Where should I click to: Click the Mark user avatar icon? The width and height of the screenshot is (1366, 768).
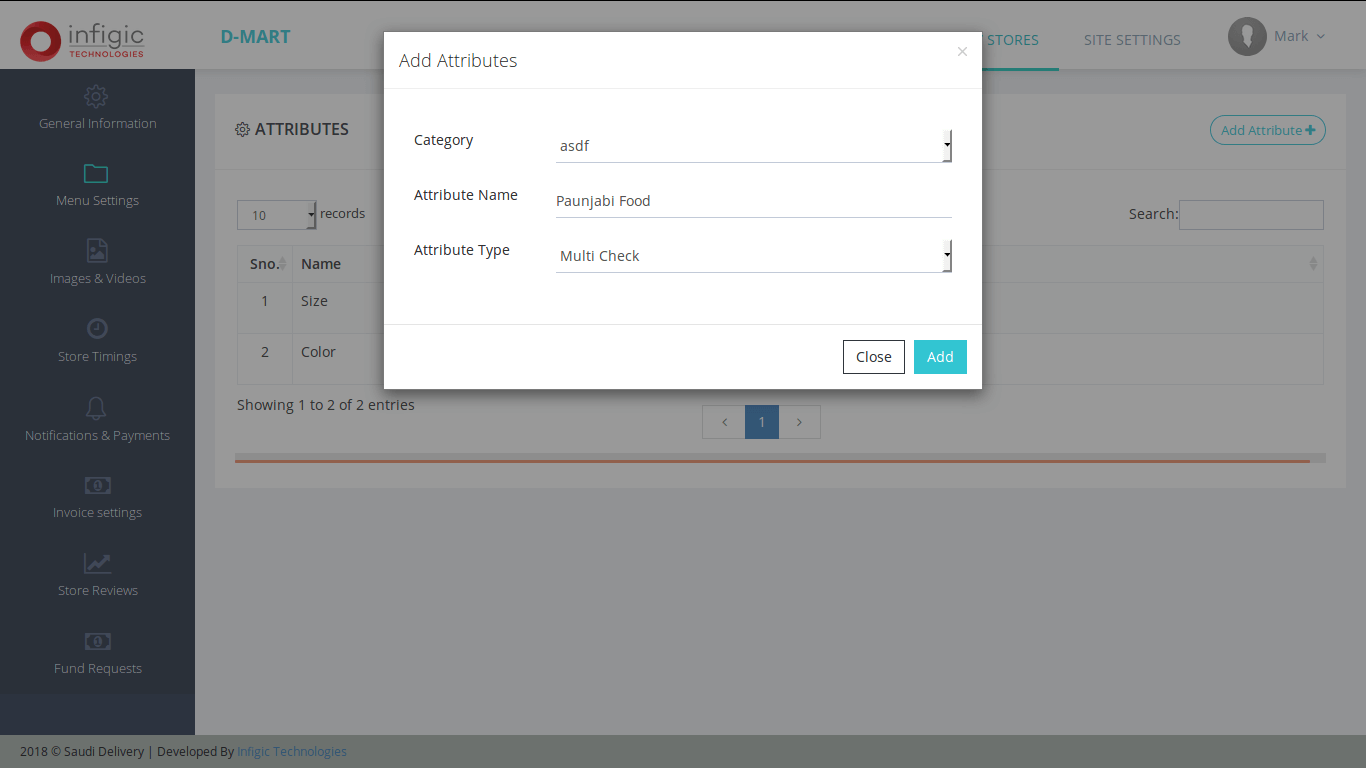coord(1247,37)
